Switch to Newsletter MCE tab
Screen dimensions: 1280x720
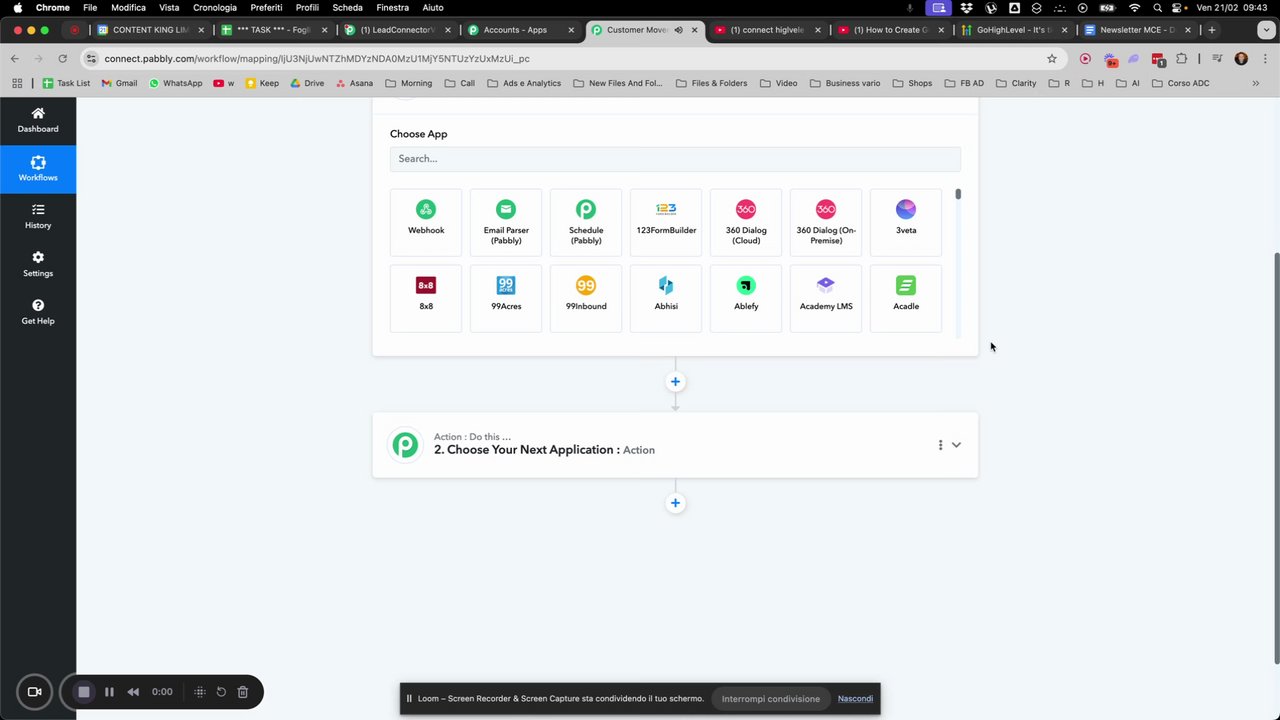[1137, 30]
